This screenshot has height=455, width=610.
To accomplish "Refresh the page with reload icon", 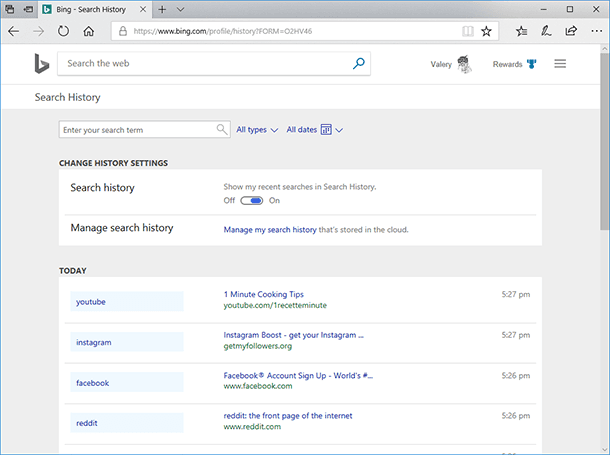I will pyautogui.click(x=63, y=31).
